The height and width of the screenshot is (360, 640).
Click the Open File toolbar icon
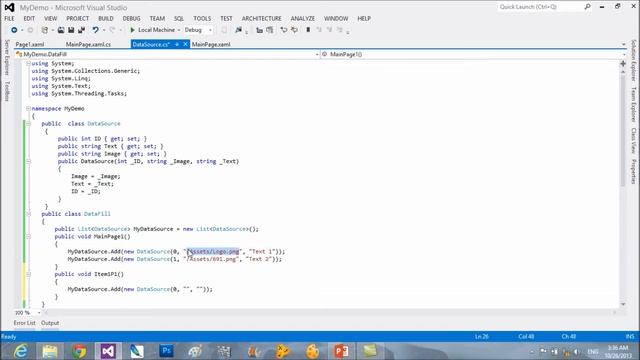tap(61, 30)
